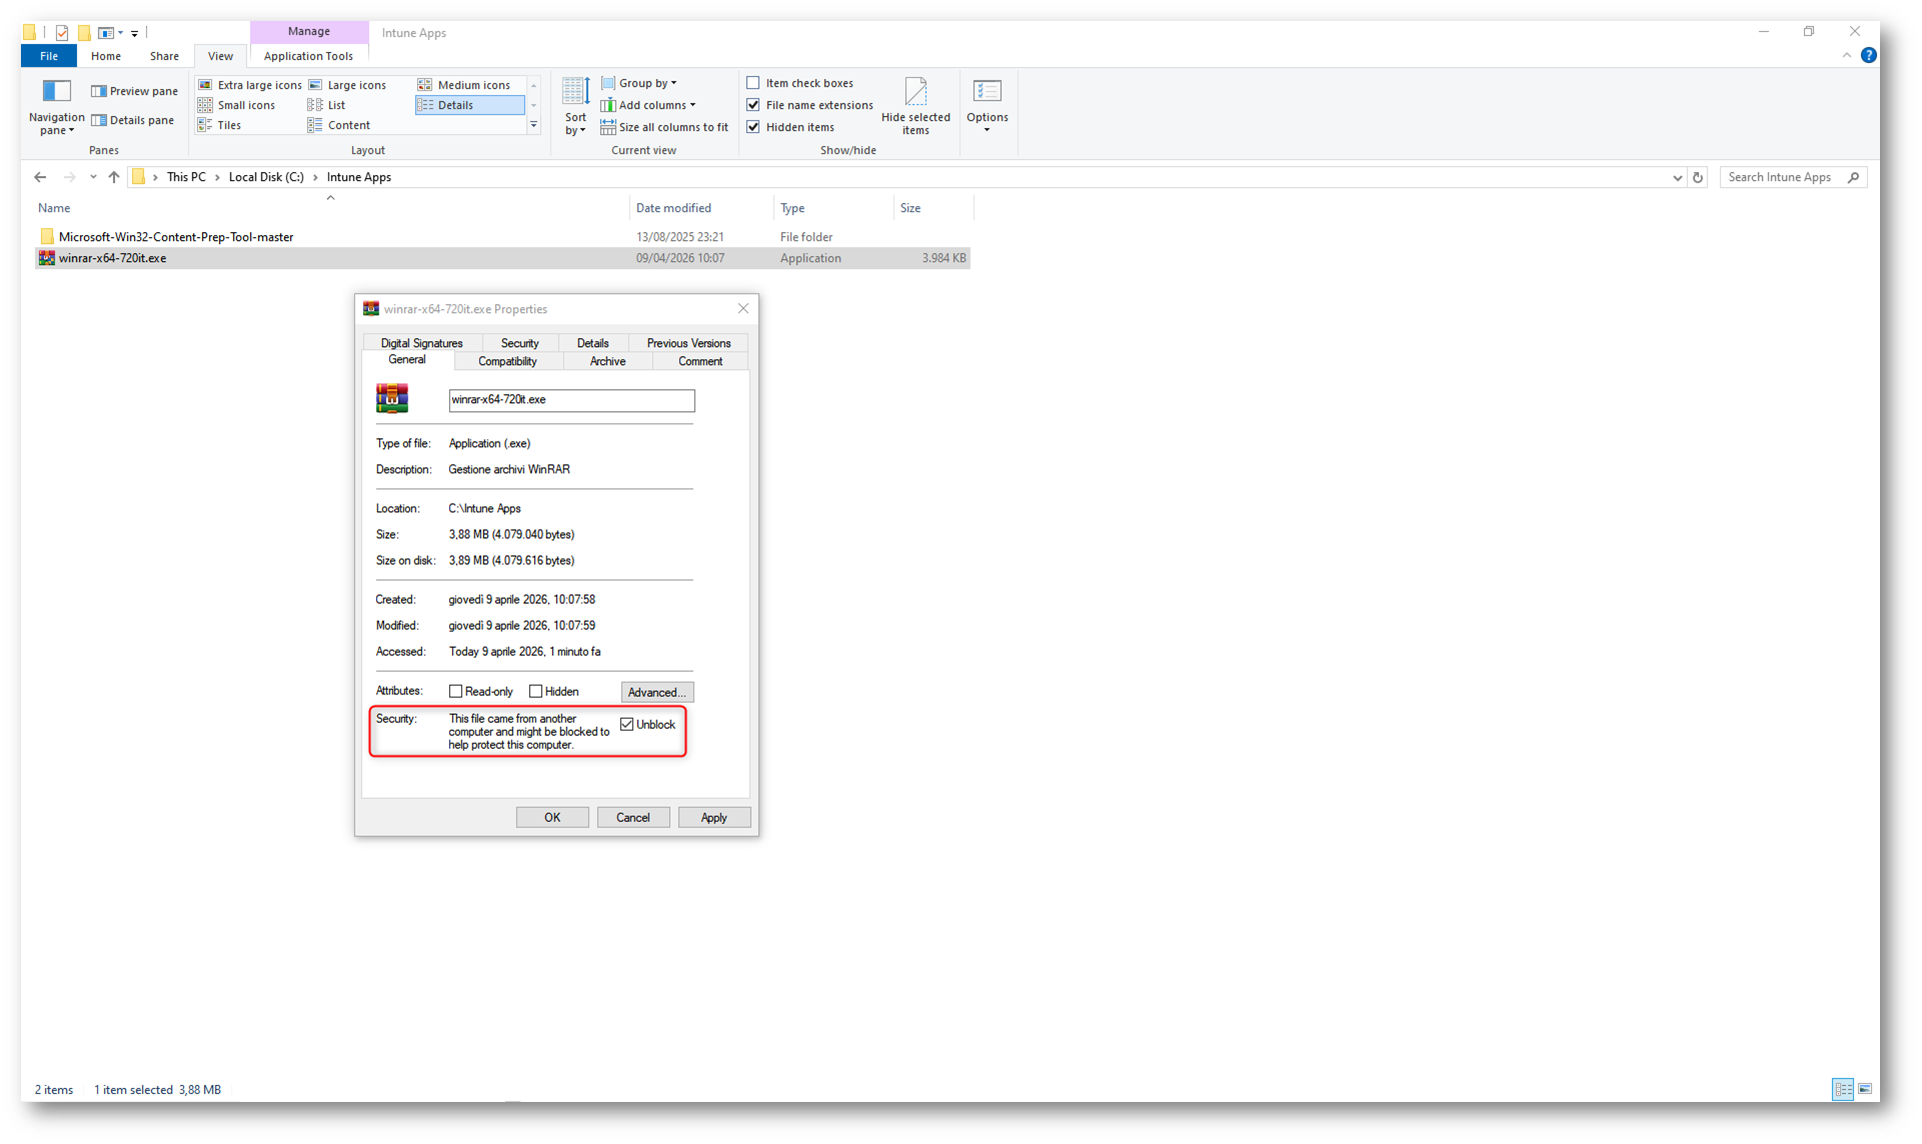
Task: Refresh the Intune Apps folder view
Action: click(1697, 177)
